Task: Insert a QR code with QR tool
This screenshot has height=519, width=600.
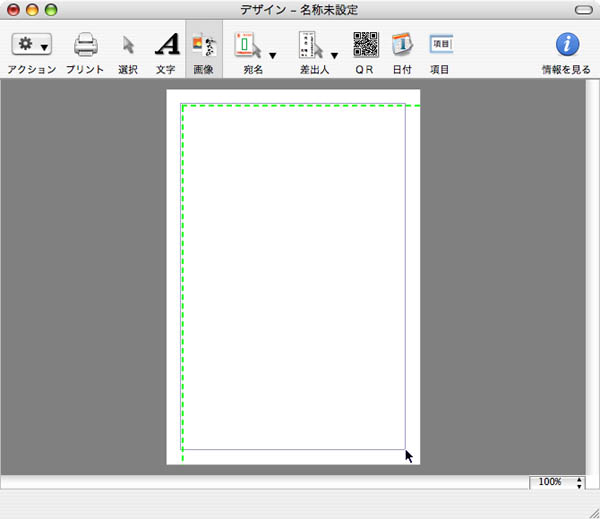Action: [365, 45]
